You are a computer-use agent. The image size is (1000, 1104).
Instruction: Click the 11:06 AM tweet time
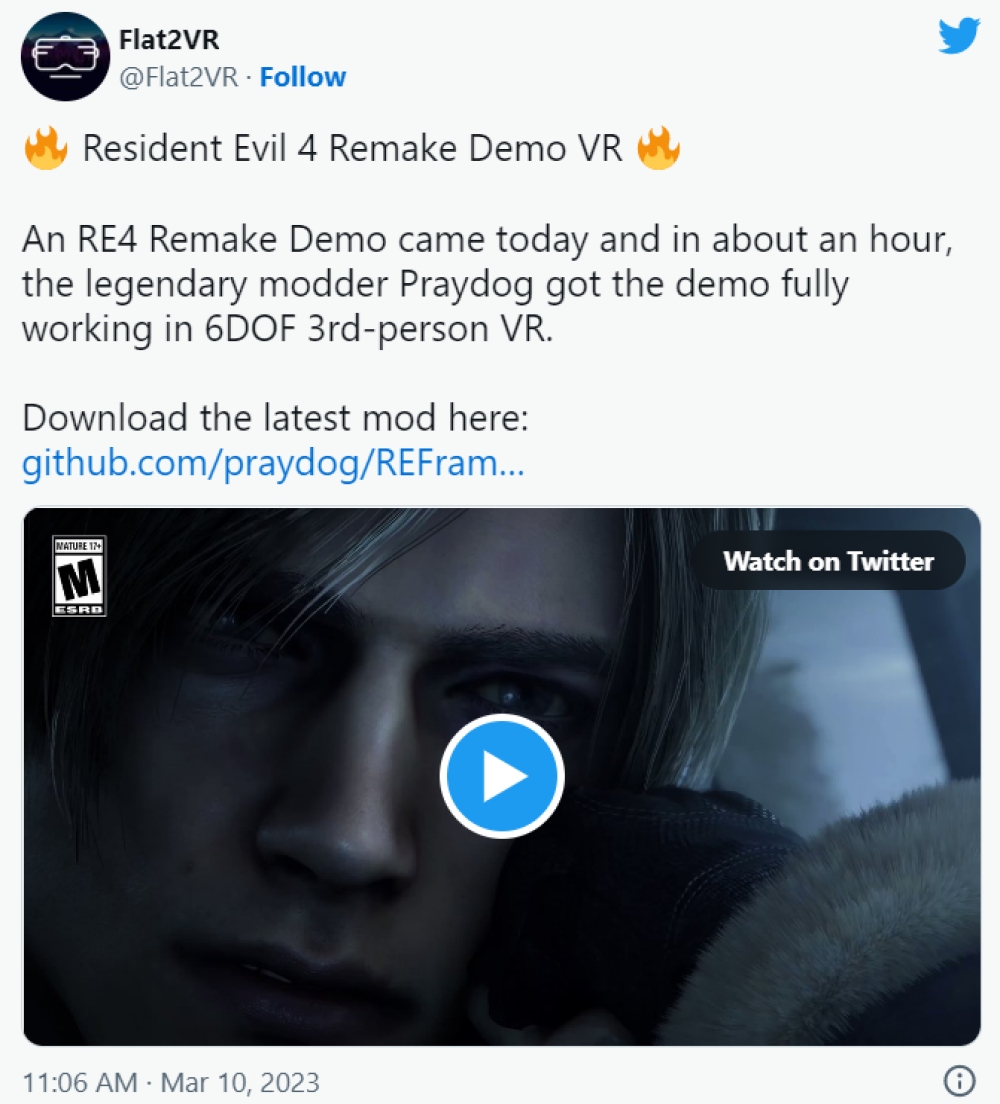coord(80,1082)
